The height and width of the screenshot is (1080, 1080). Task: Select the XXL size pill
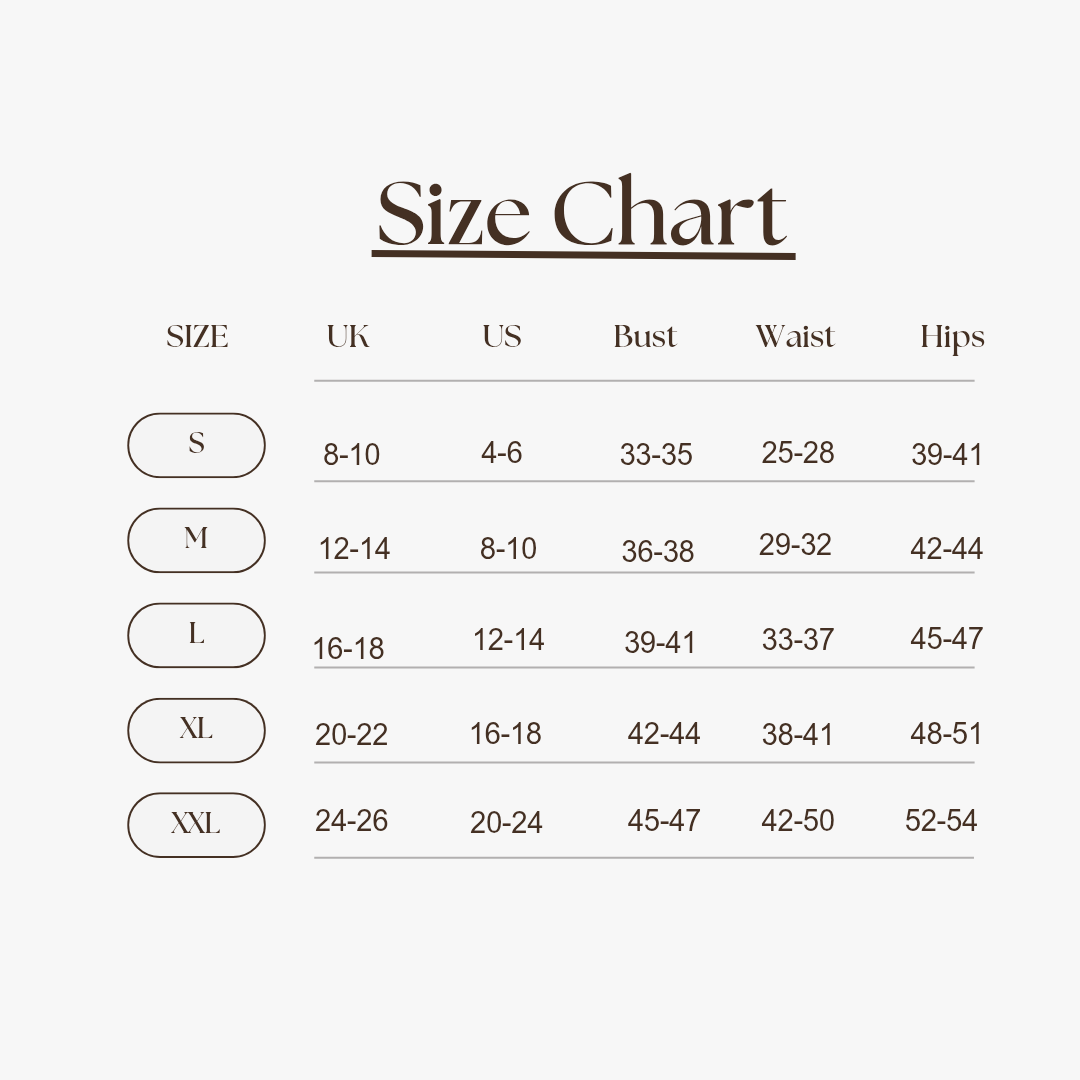tap(196, 824)
